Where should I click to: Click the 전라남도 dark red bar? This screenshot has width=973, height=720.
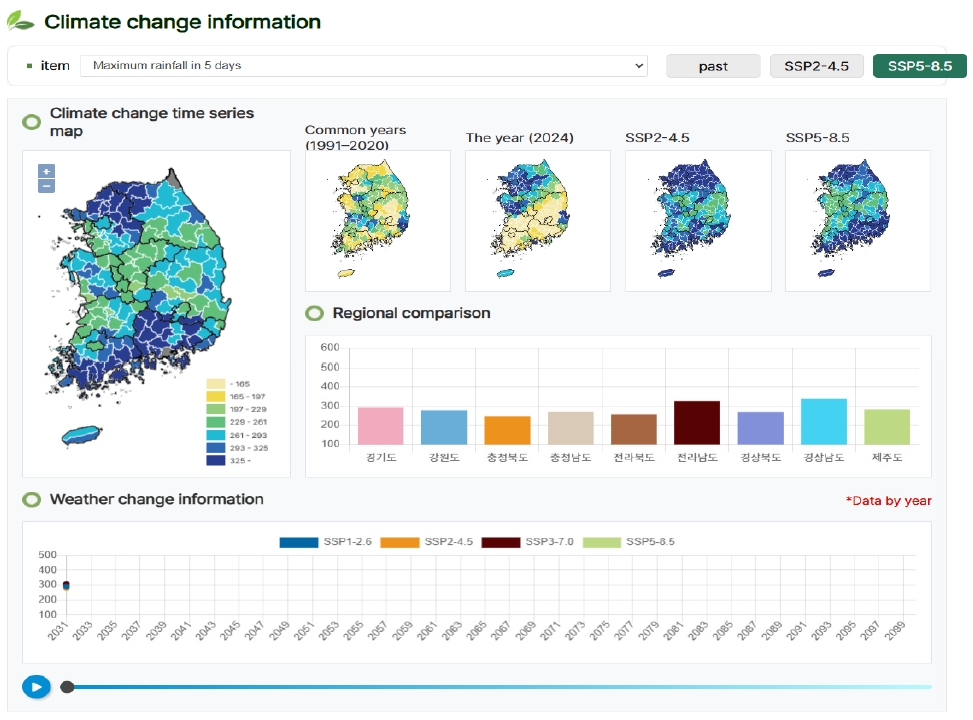pos(697,423)
